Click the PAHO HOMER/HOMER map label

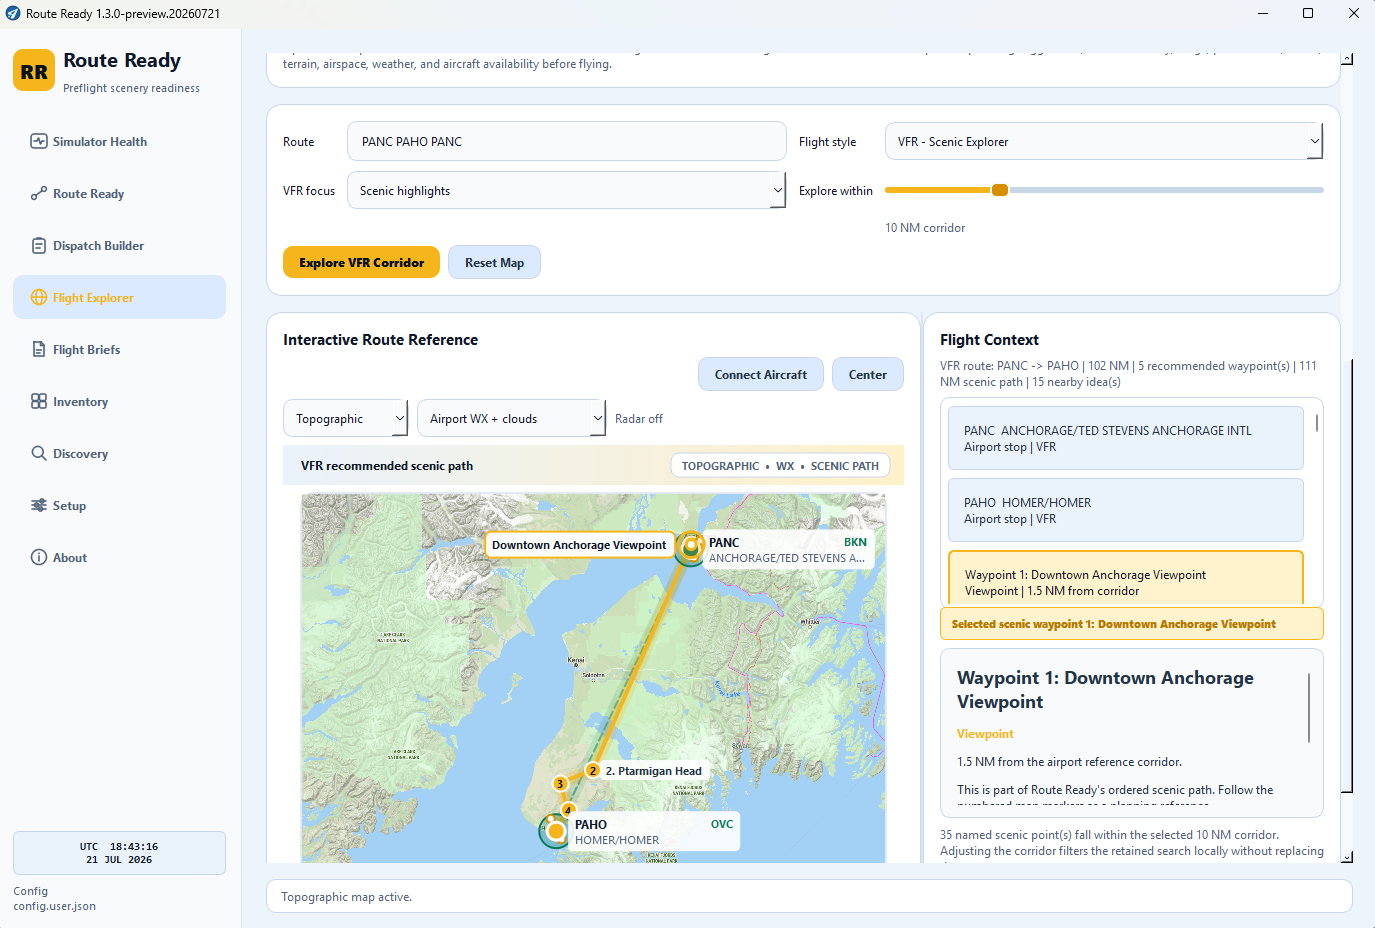point(655,832)
